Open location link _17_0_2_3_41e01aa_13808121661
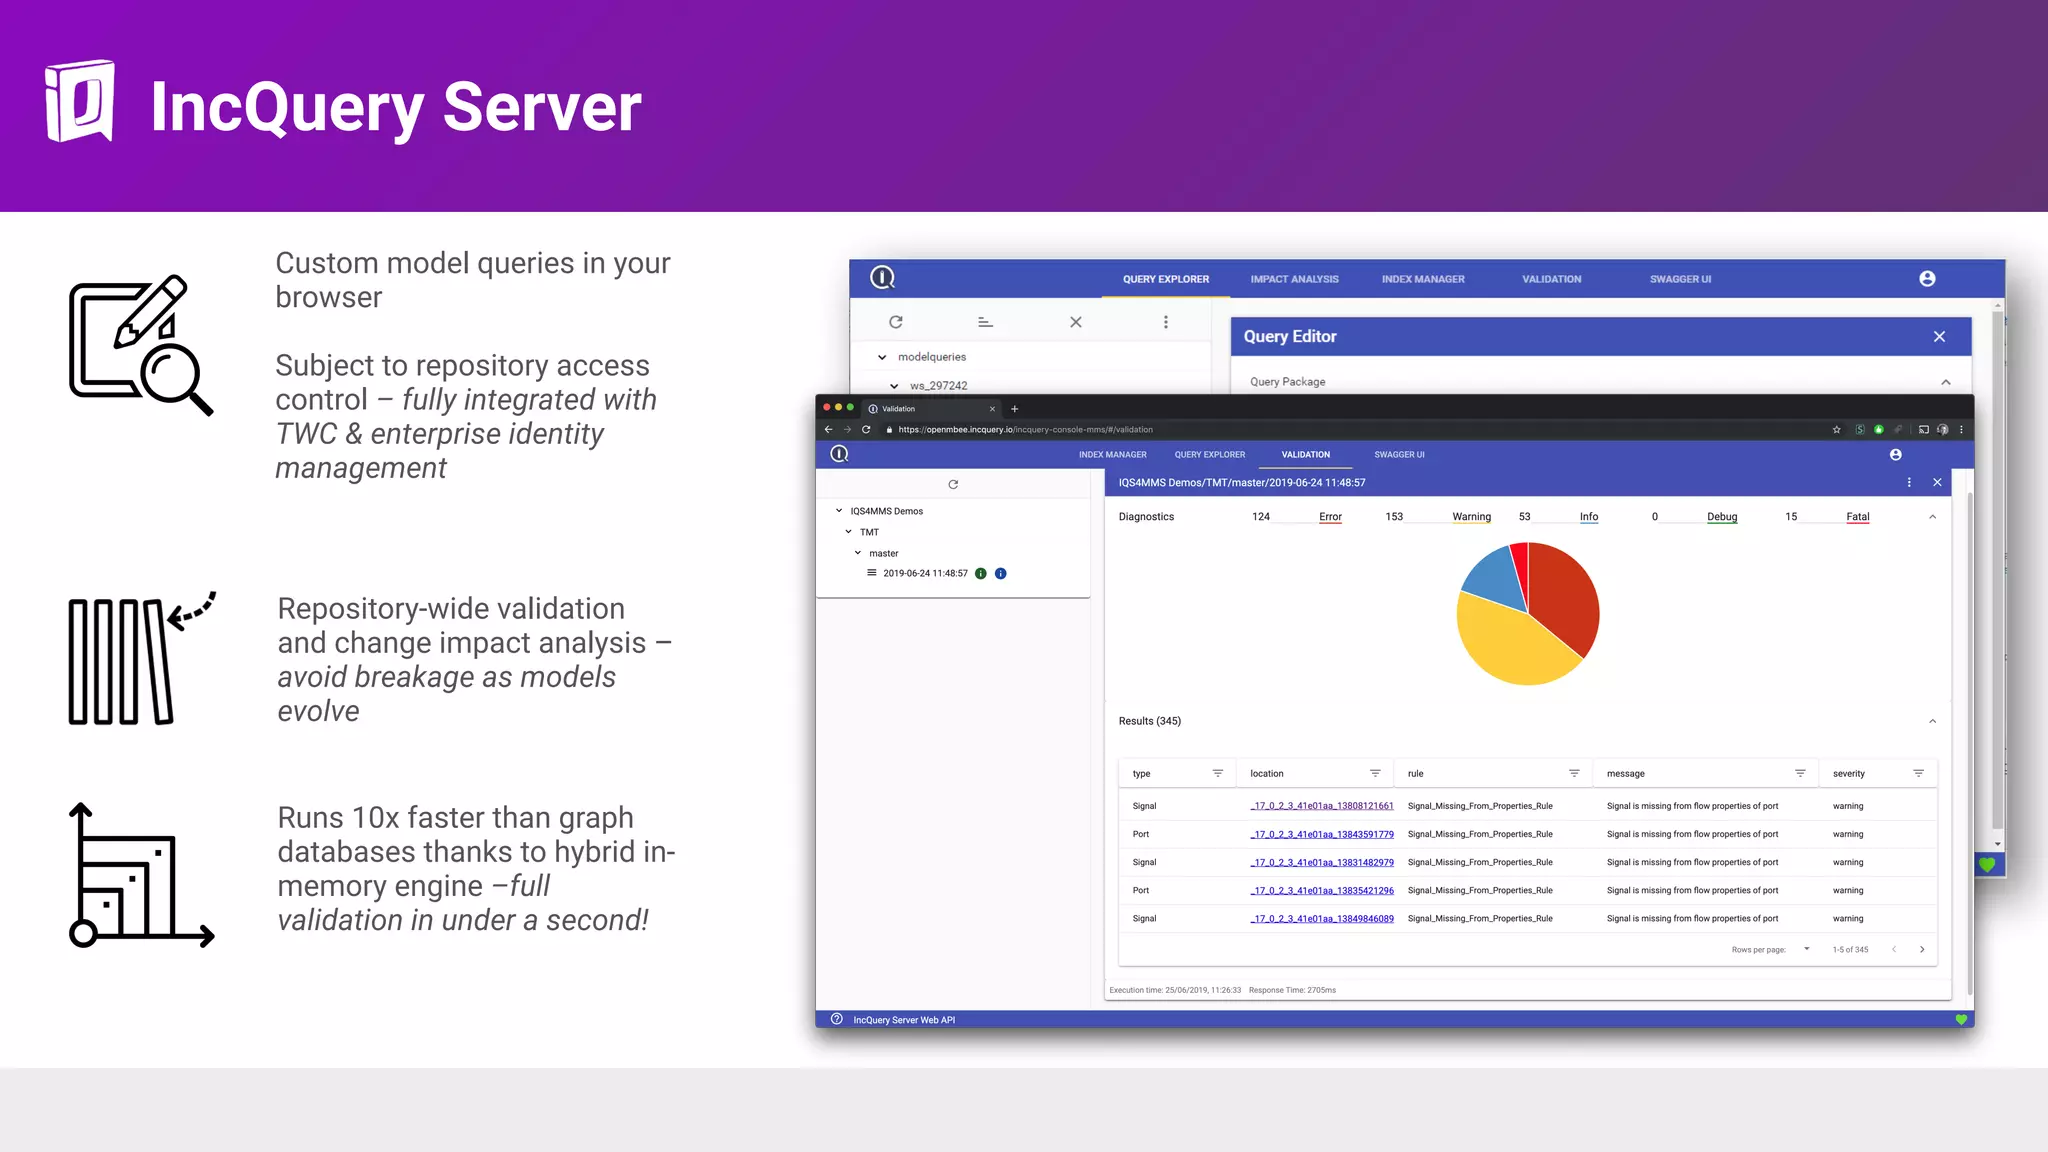 pyautogui.click(x=1322, y=806)
